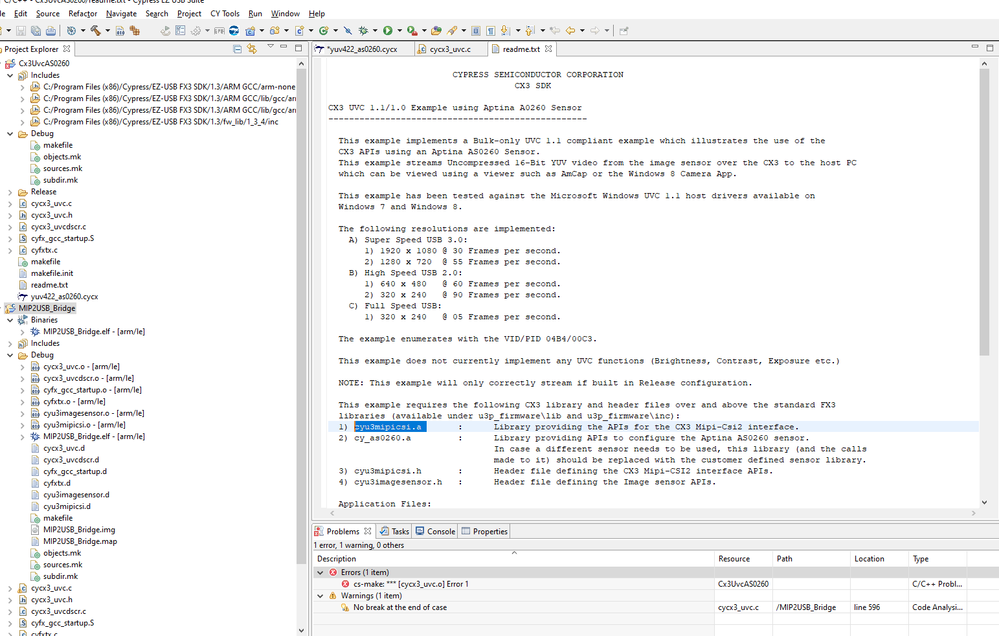Image resolution: width=999 pixels, height=636 pixels.
Task: Click the Print toolbar icon
Action: click(x=50, y=31)
